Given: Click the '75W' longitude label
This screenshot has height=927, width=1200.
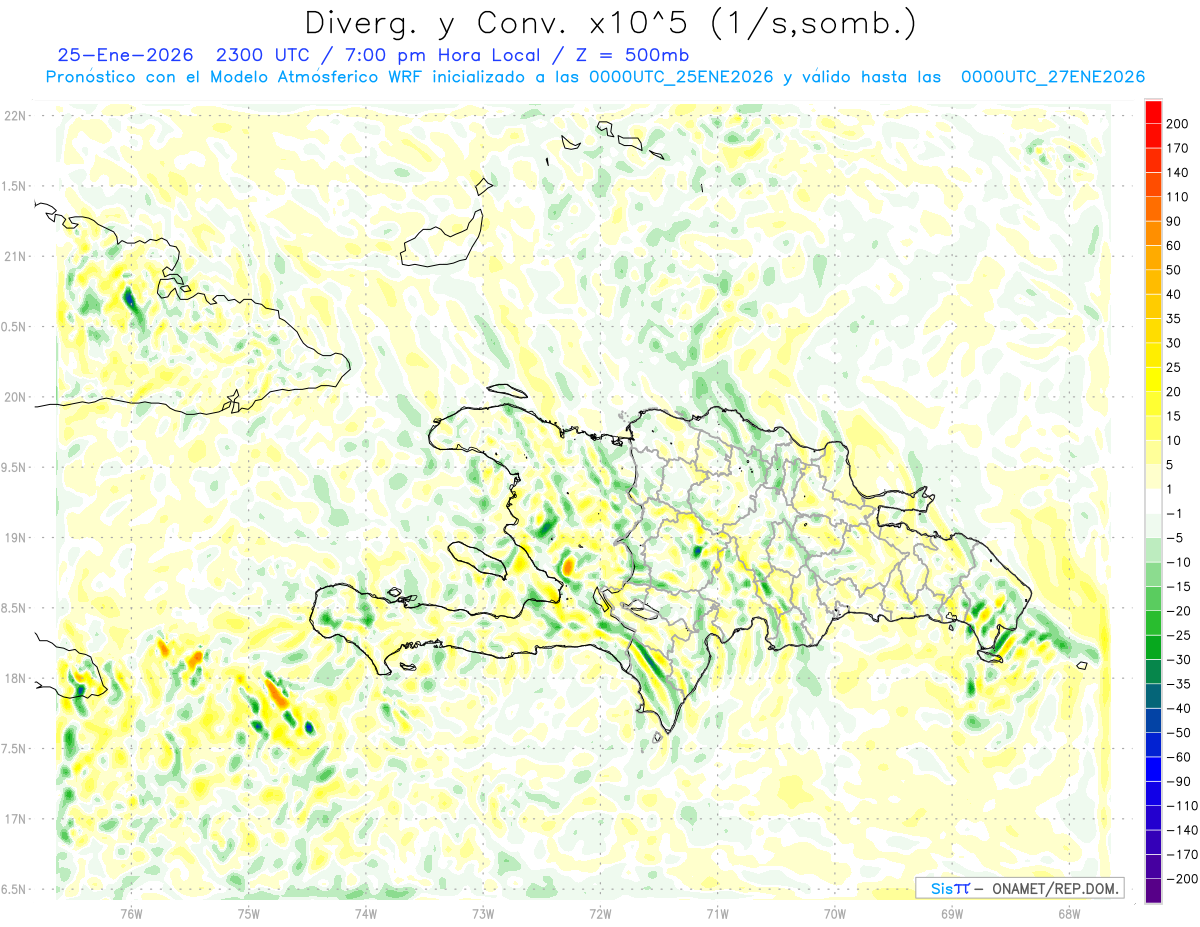Looking at the screenshot, I should tap(249, 913).
